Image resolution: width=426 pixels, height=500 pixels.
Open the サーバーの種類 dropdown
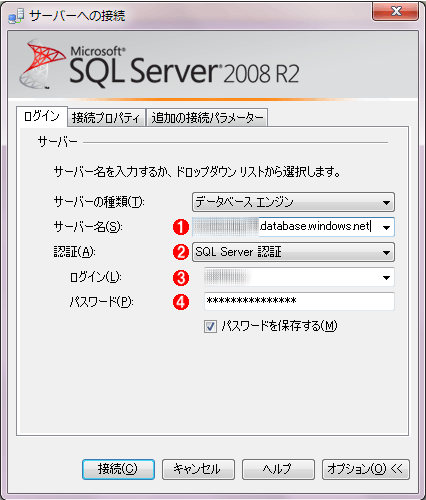point(293,202)
